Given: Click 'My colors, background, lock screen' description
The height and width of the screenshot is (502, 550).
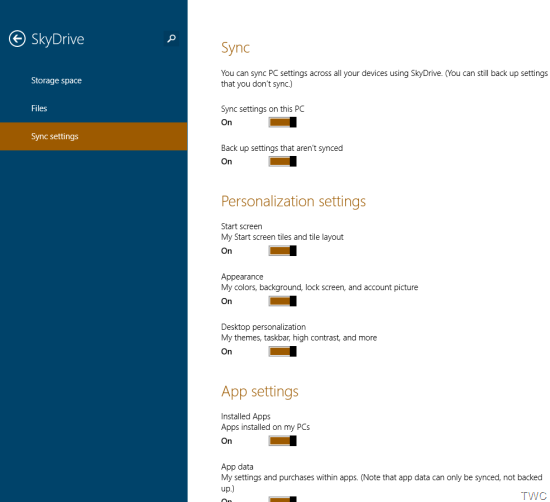Looking at the screenshot, I should click(320, 287).
